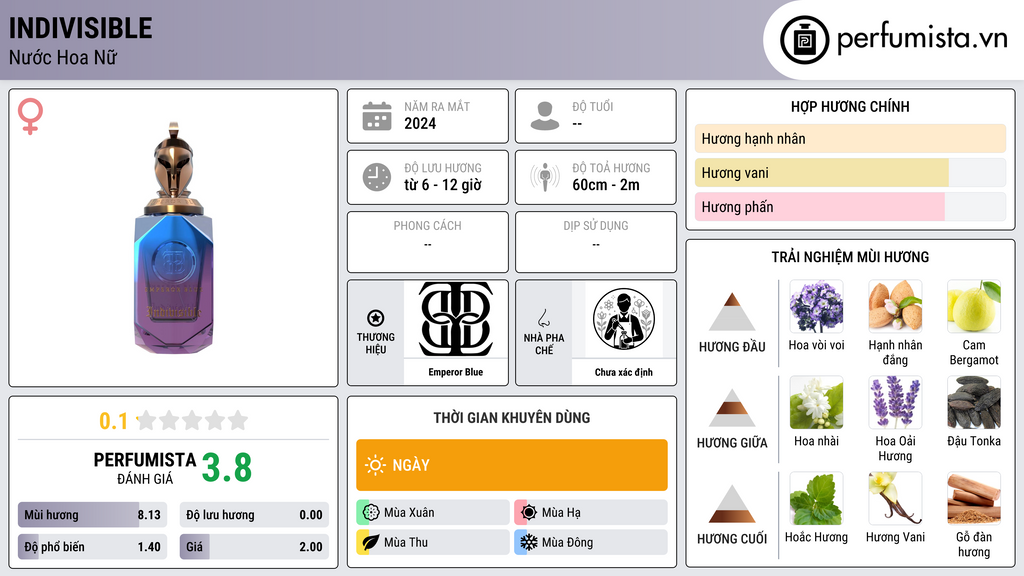Click the release year 2024
1024x576 pixels.
tap(420, 123)
